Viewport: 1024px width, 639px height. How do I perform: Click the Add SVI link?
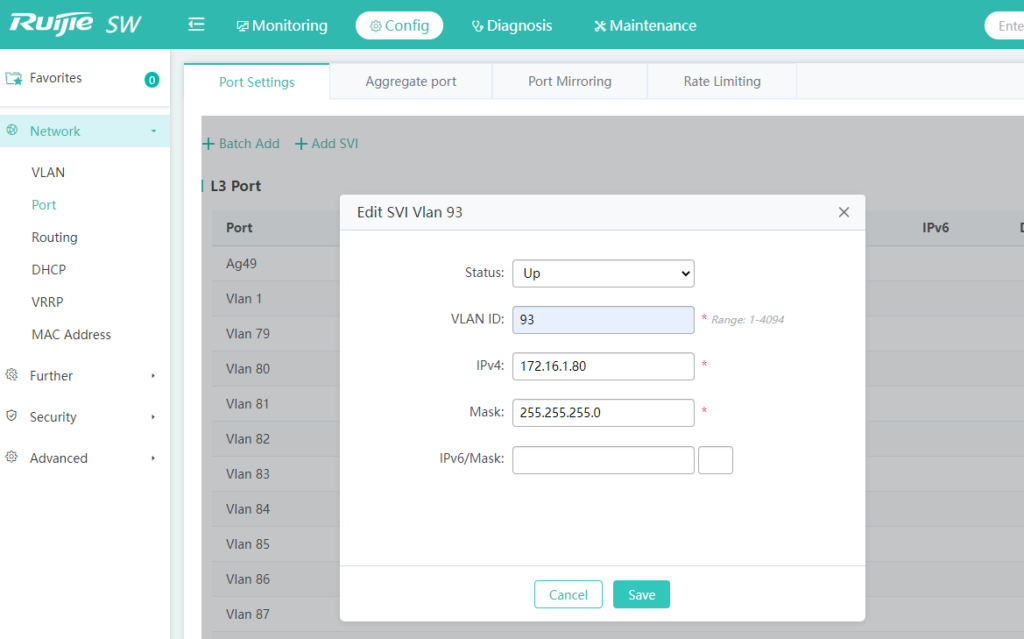(326, 143)
